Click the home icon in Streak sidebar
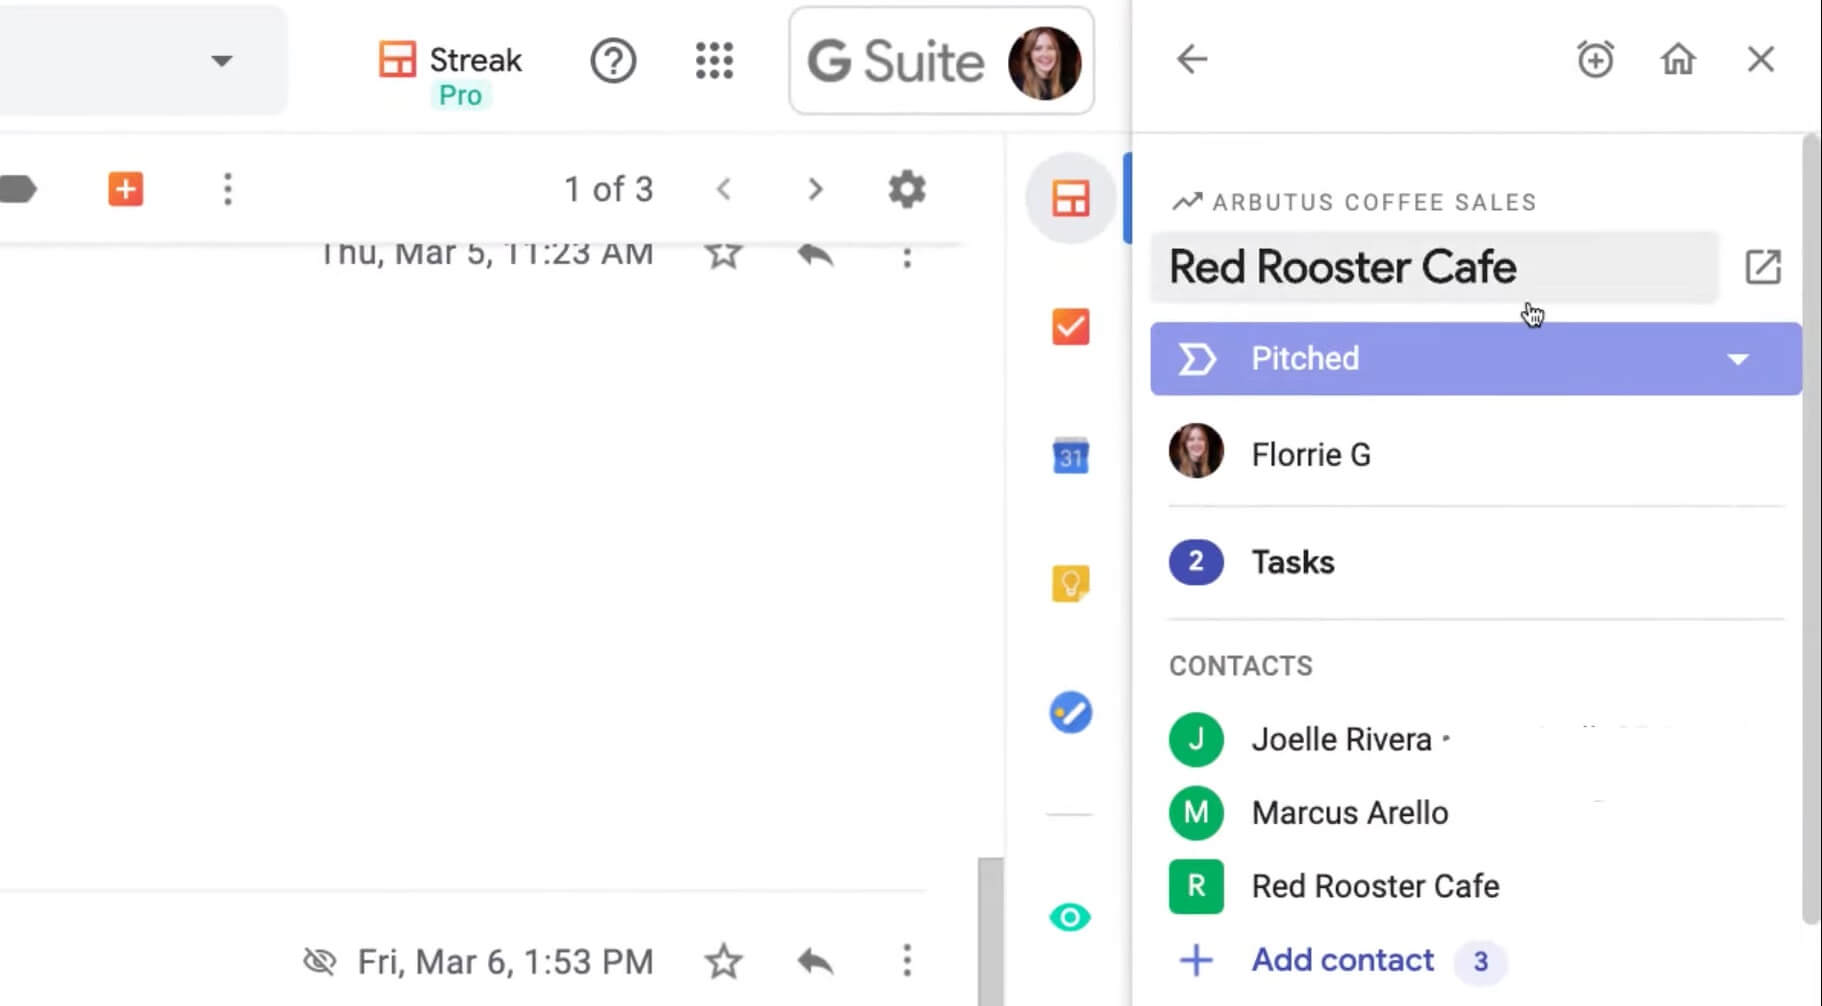 [x=1678, y=60]
